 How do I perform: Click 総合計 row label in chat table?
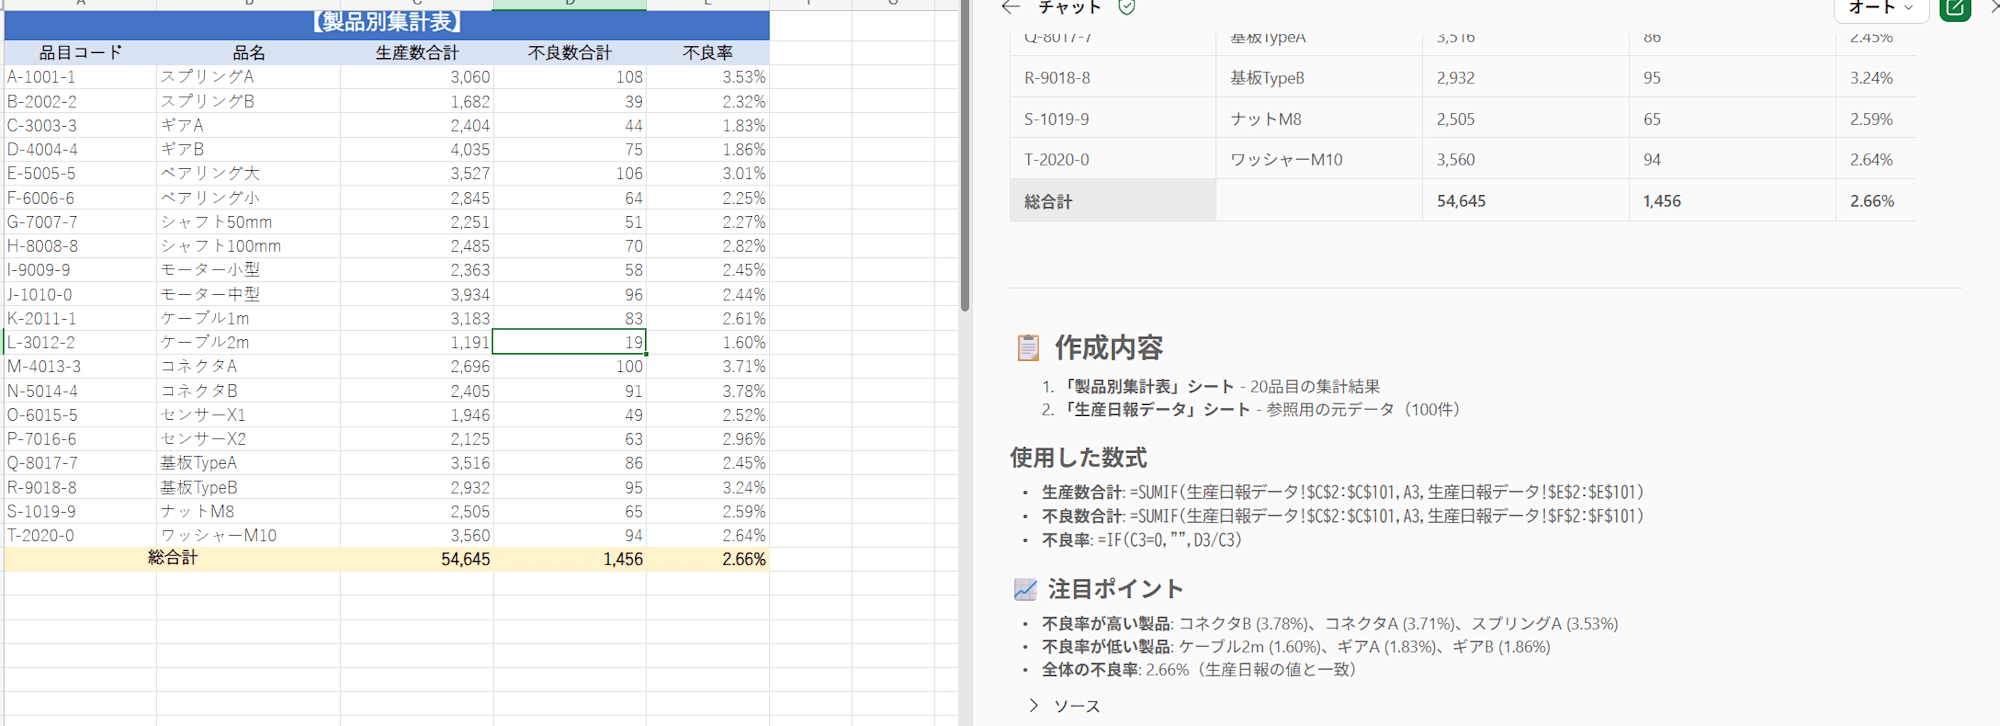(1048, 201)
